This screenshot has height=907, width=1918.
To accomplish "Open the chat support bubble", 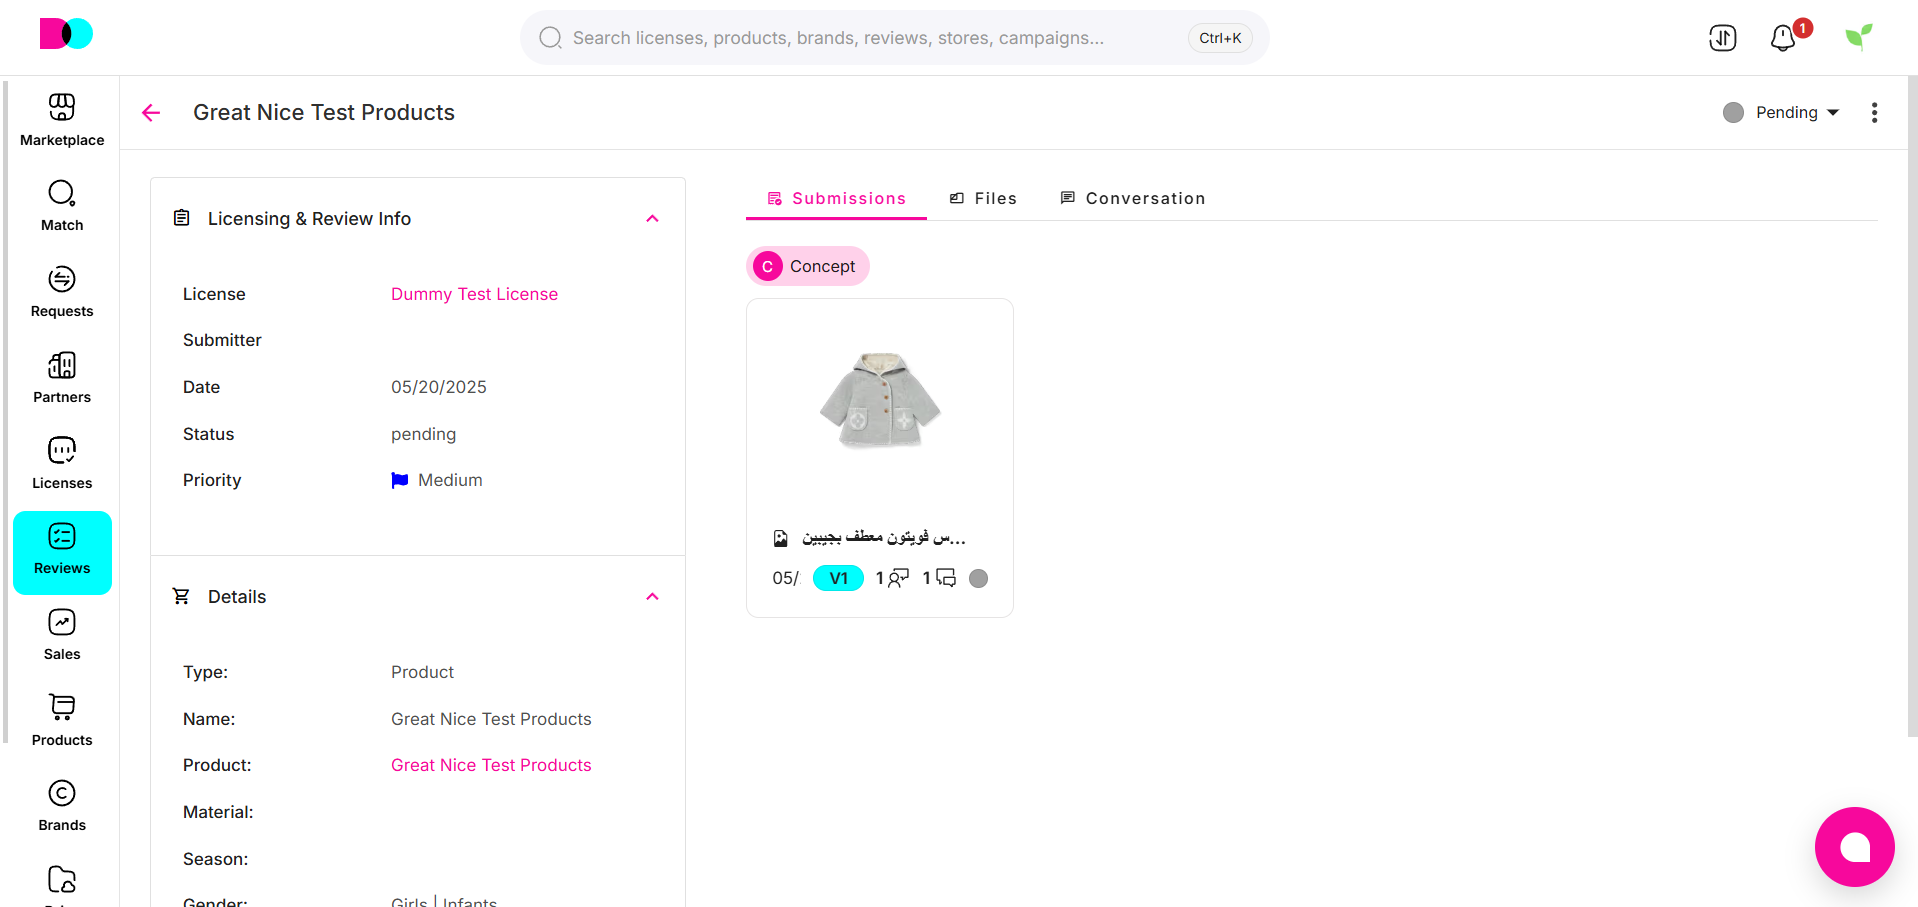I will [x=1855, y=847].
